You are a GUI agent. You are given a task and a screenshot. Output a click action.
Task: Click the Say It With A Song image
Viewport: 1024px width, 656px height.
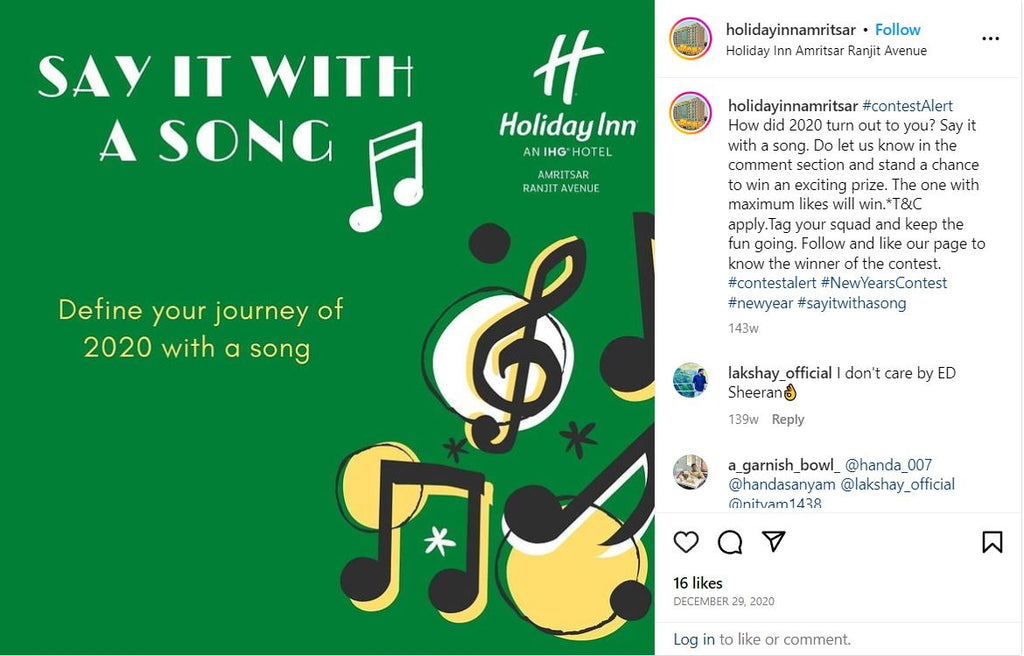point(327,328)
